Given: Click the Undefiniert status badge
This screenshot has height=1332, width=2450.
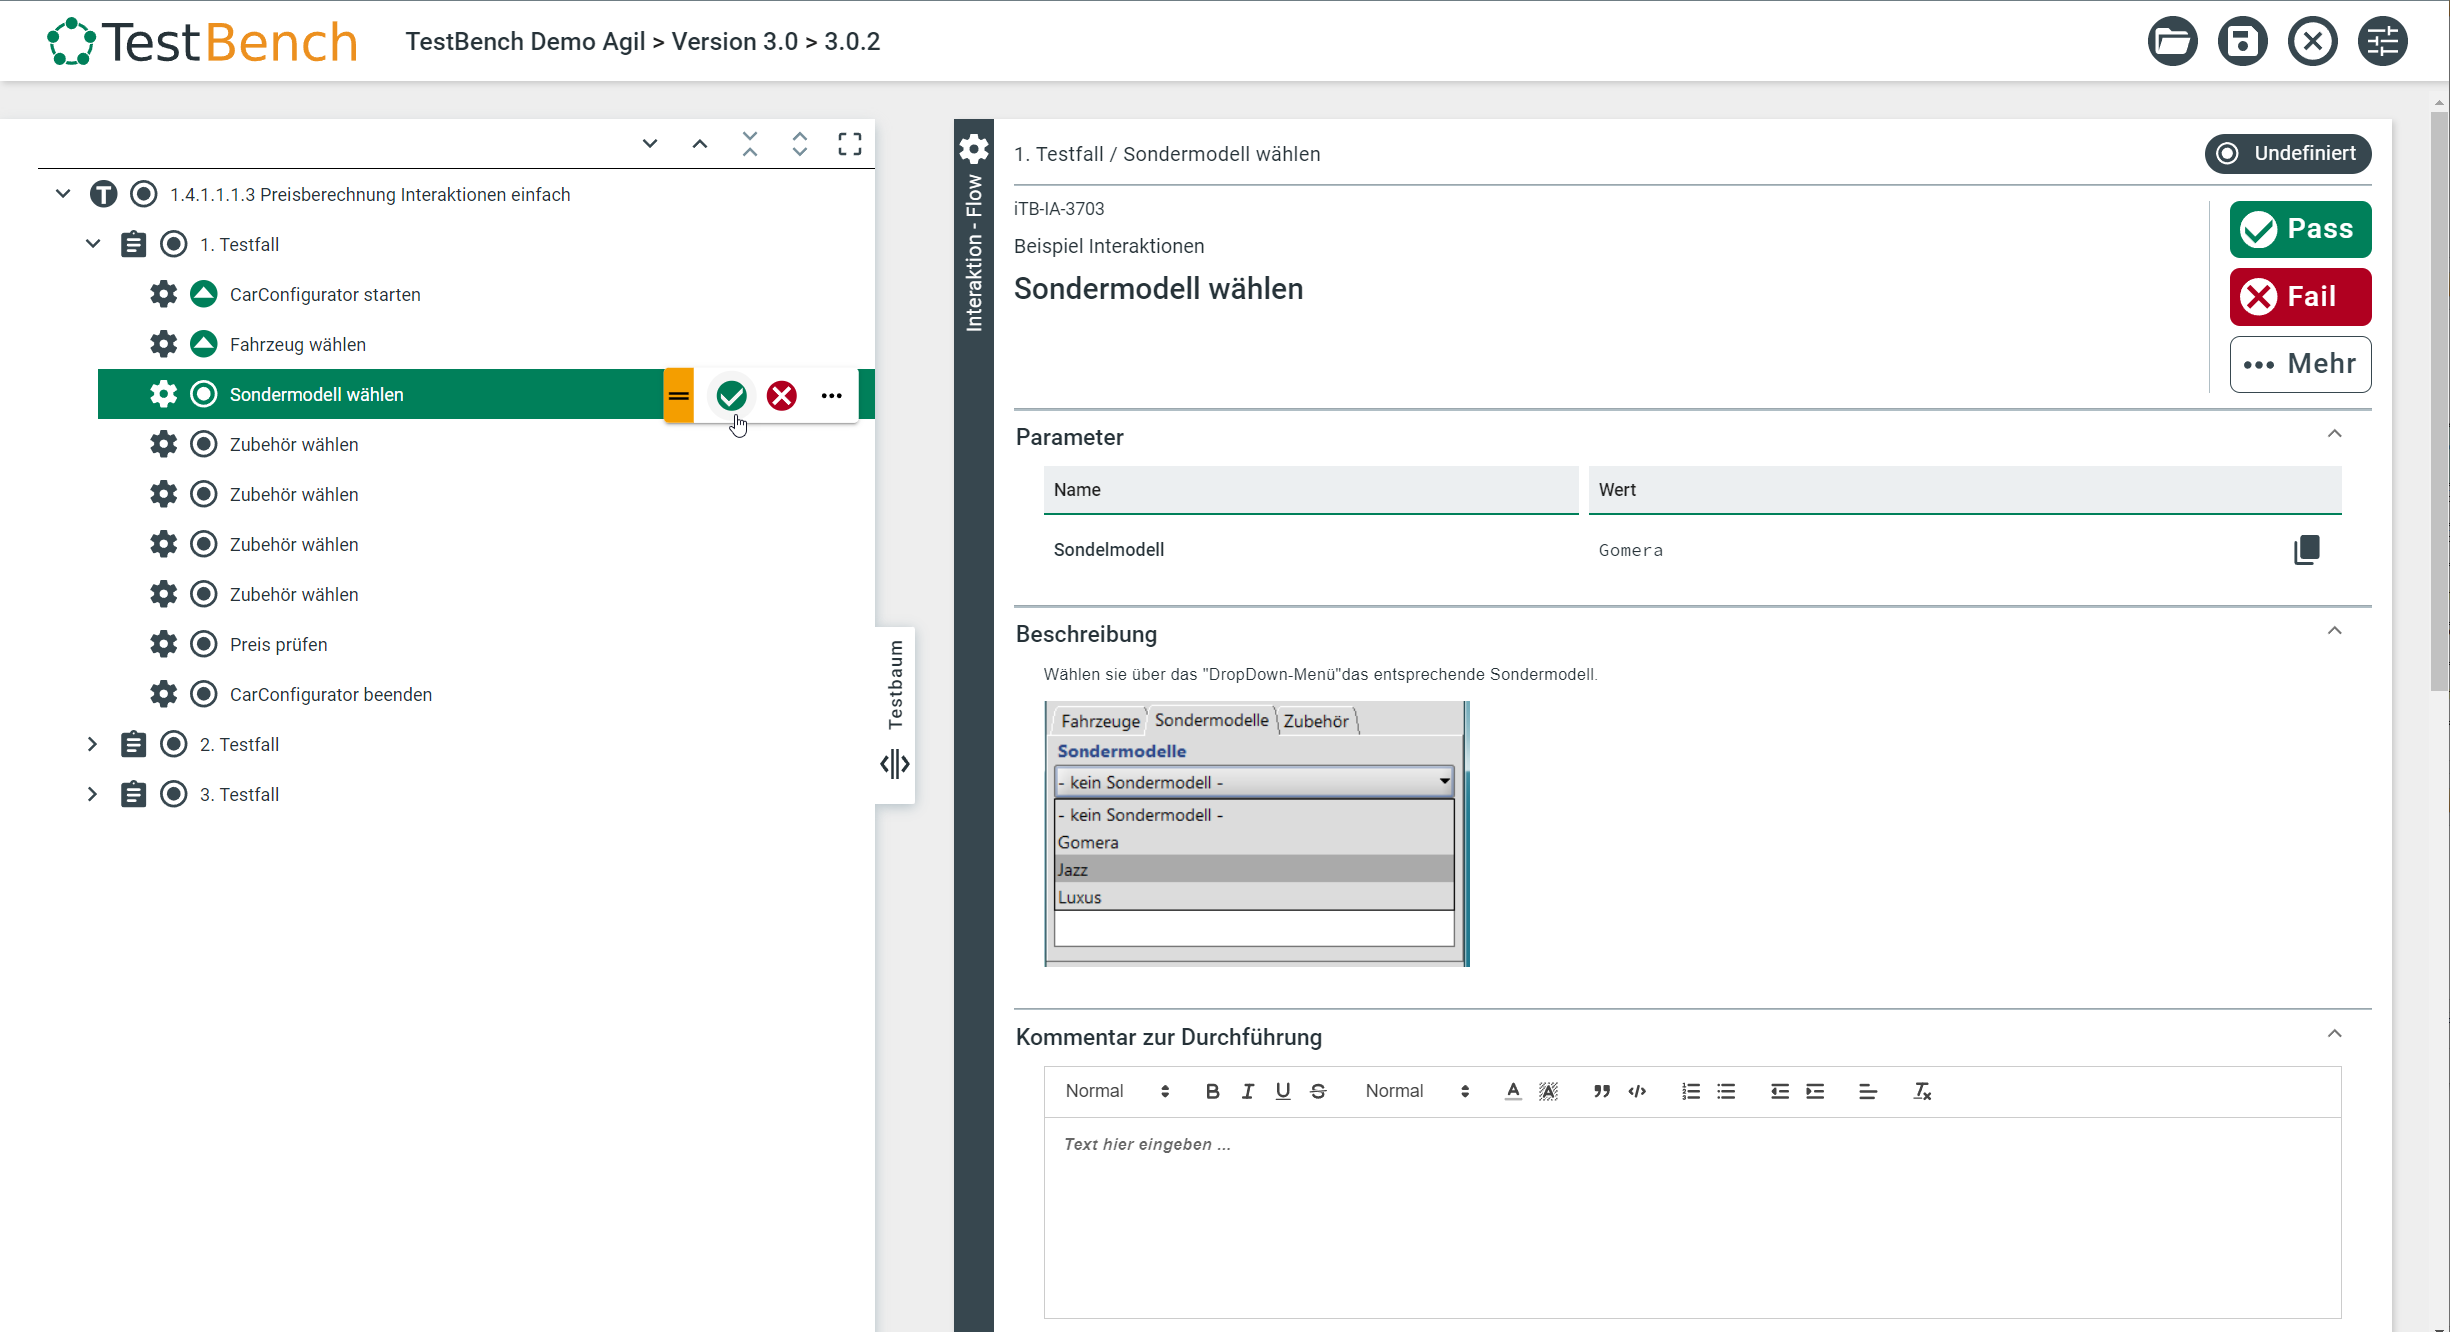Looking at the screenshot, I should tap(2288, 154).
